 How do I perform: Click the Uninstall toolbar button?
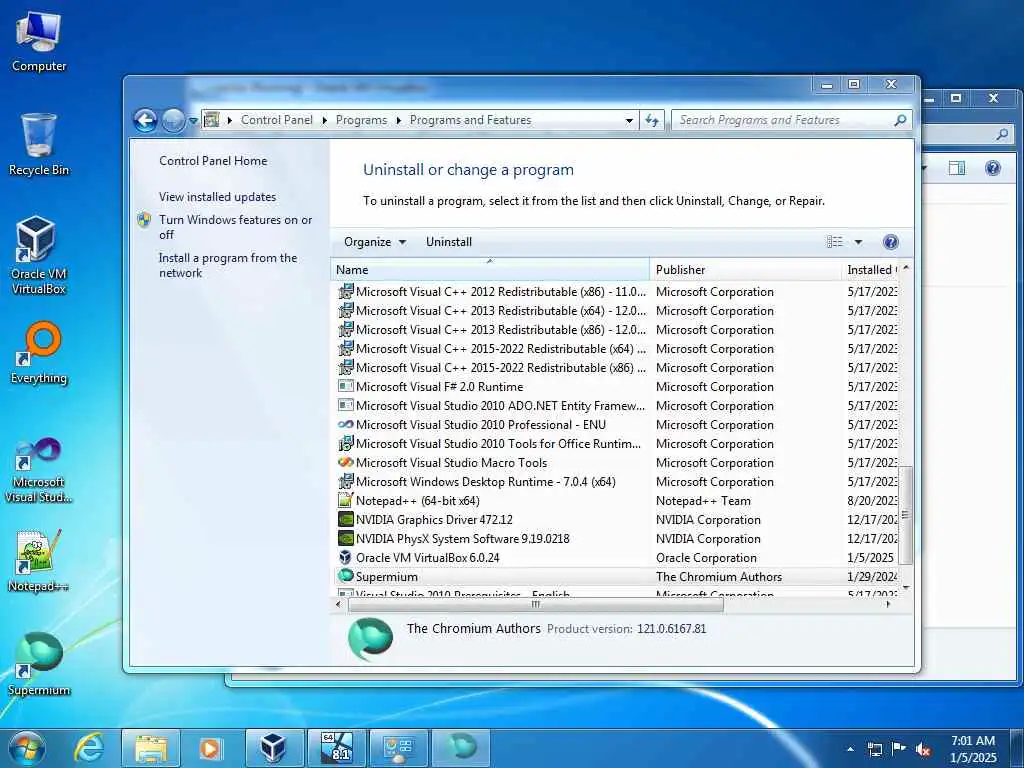click(449, 242)
